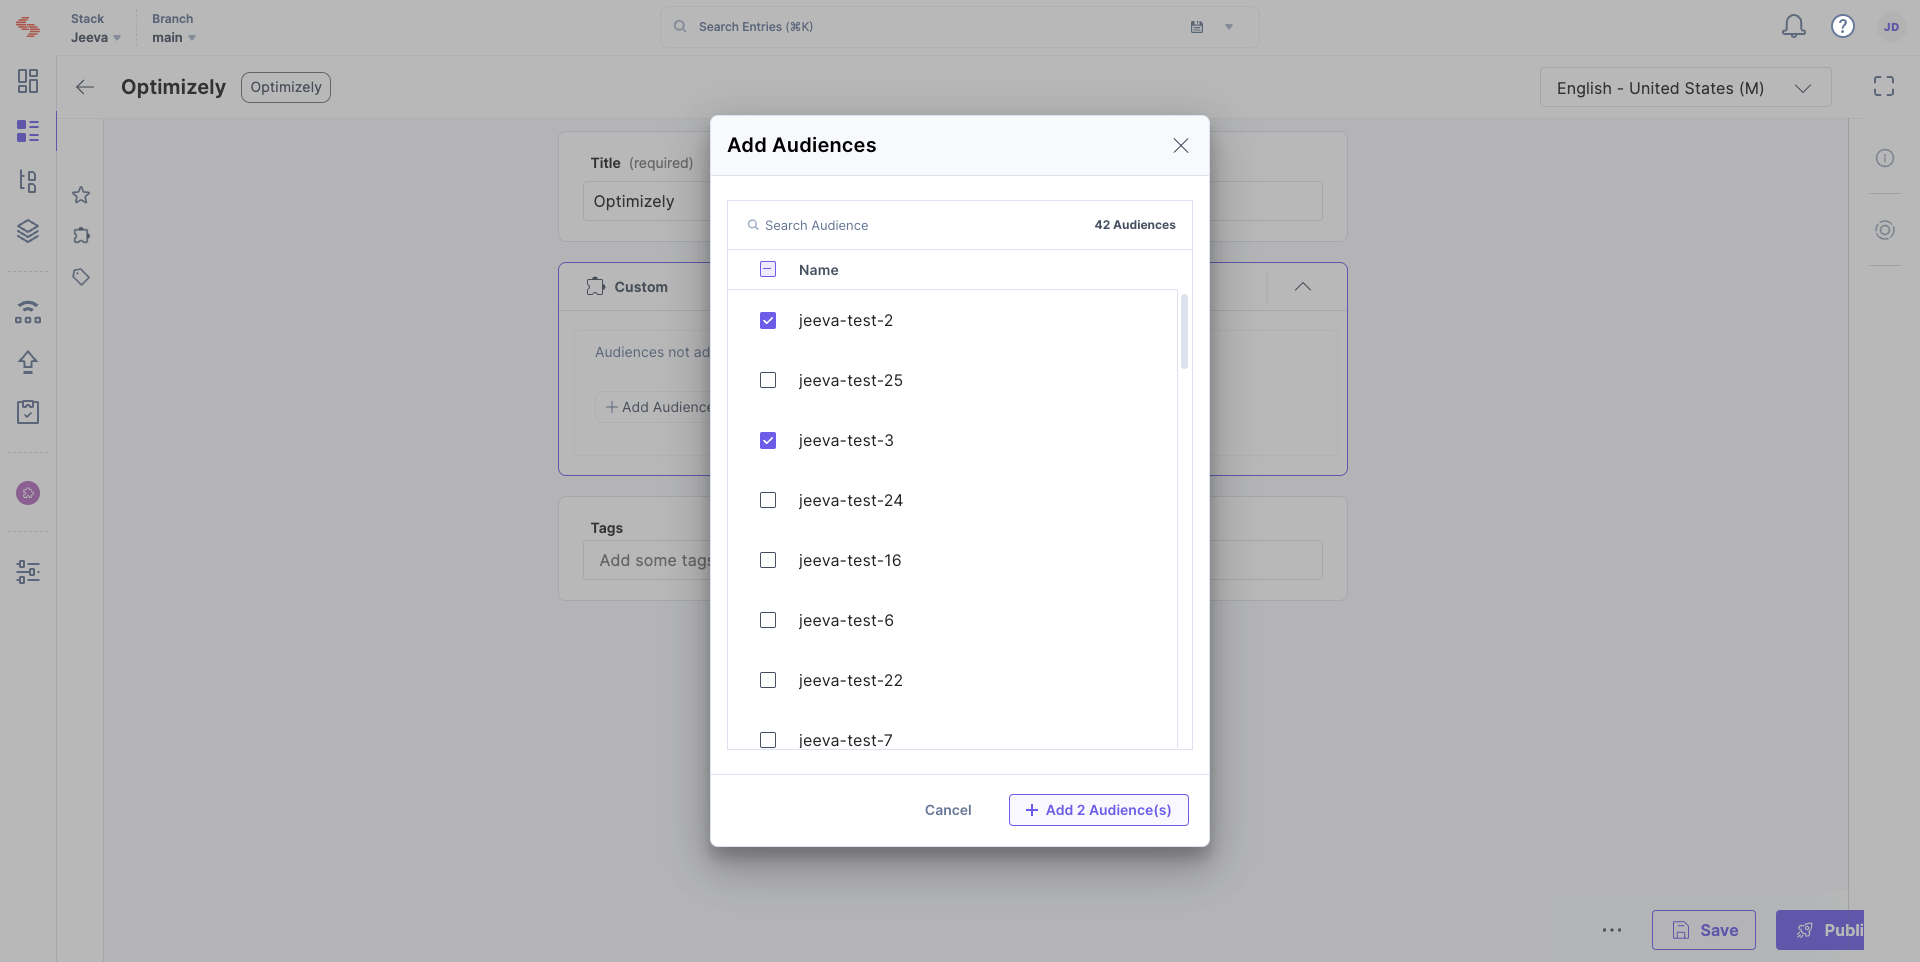This screenshot has height=962, width=1920.
Task: Open the dashboard grid icon in sidebar
Action: pos(28,81)
